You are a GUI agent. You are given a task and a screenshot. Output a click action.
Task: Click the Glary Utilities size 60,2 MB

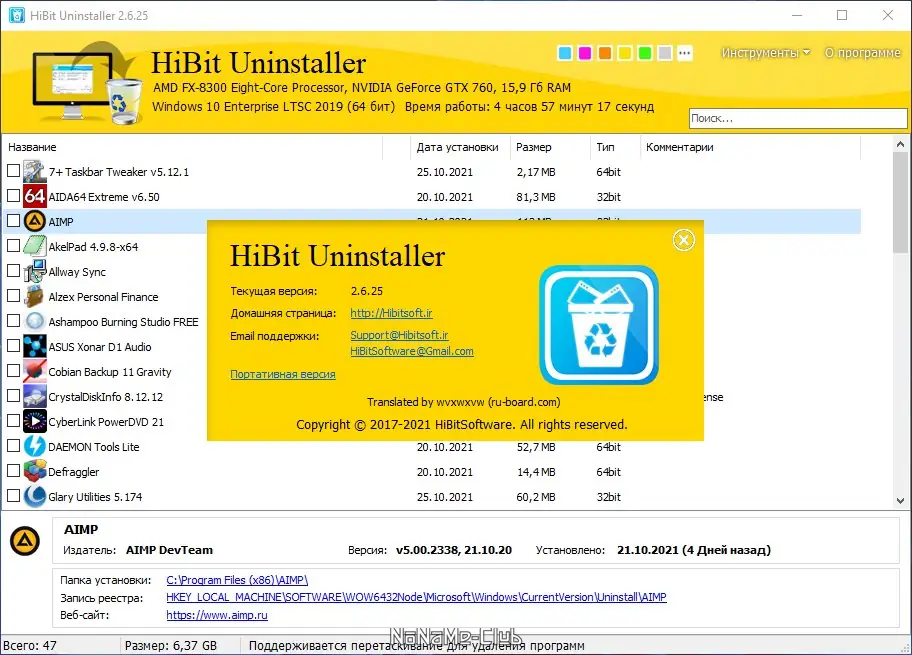[x=536, y=497]
